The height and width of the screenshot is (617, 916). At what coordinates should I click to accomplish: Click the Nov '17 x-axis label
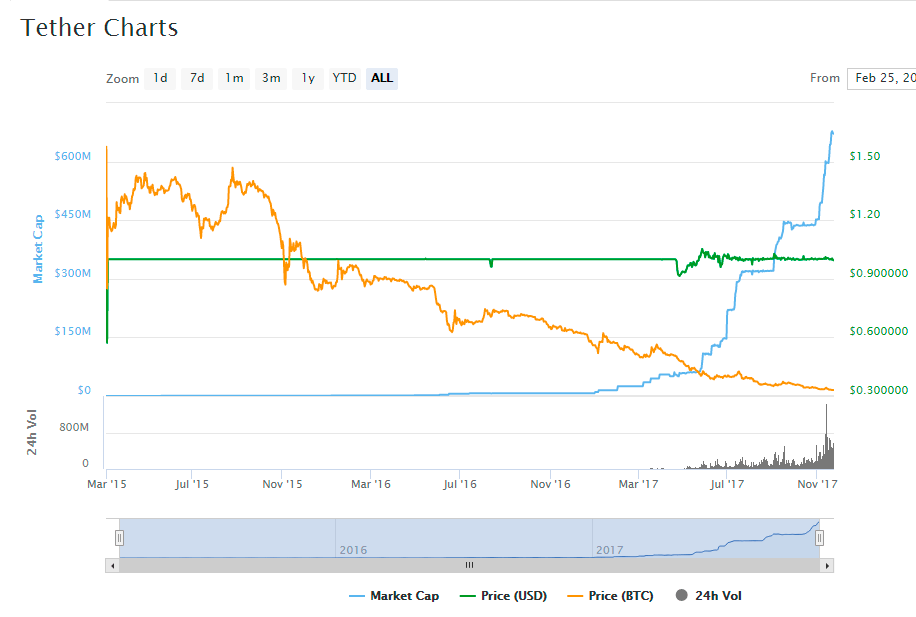pos(817,484)
